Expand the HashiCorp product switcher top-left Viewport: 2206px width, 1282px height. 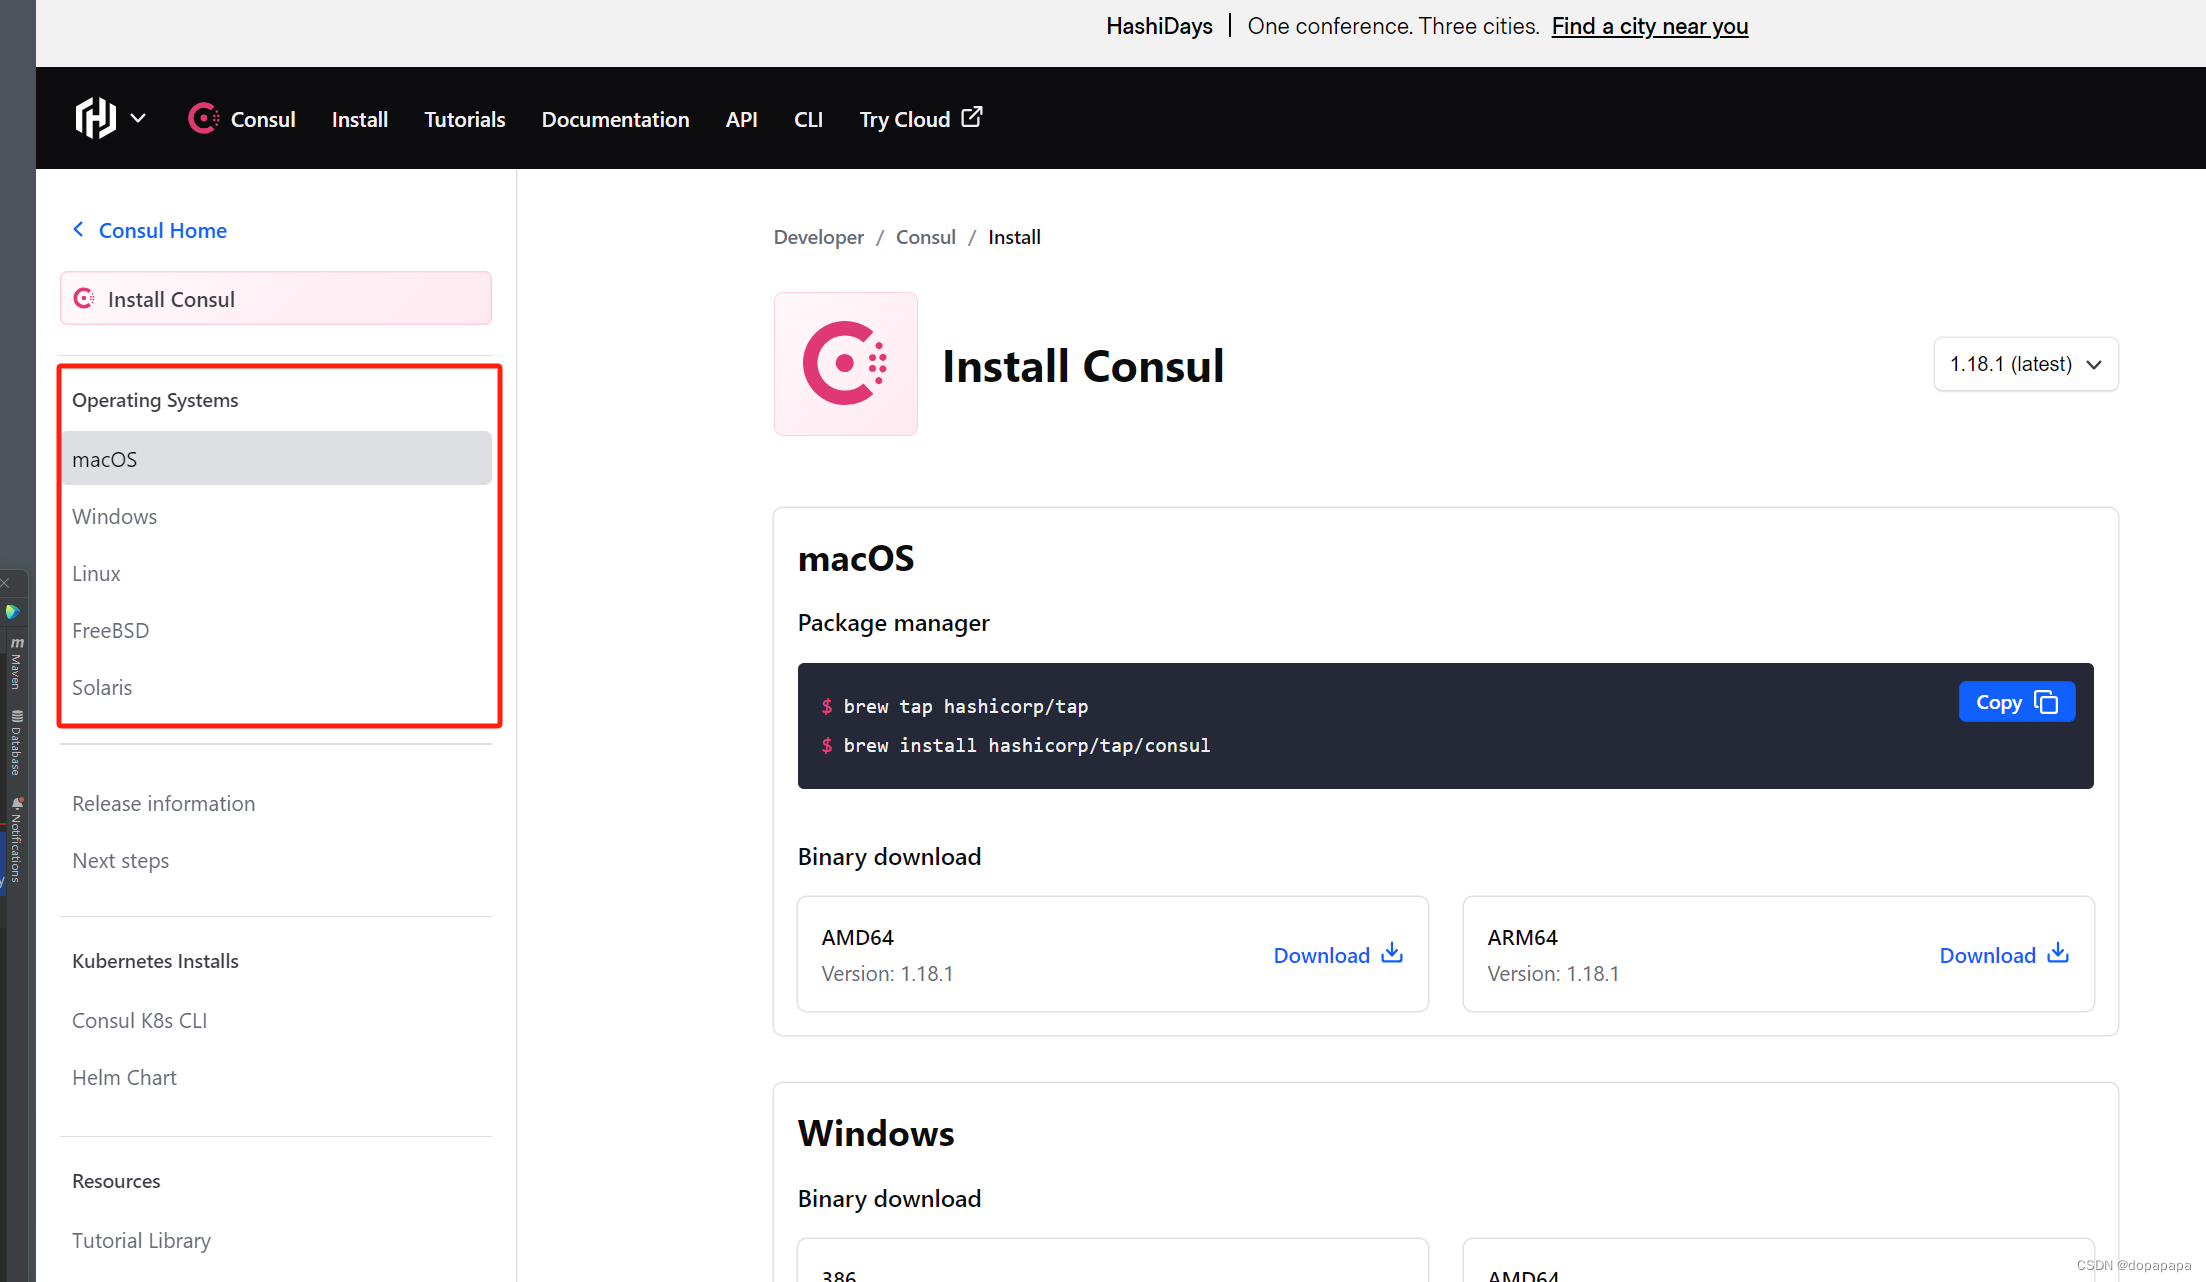[x=107, y=118]
